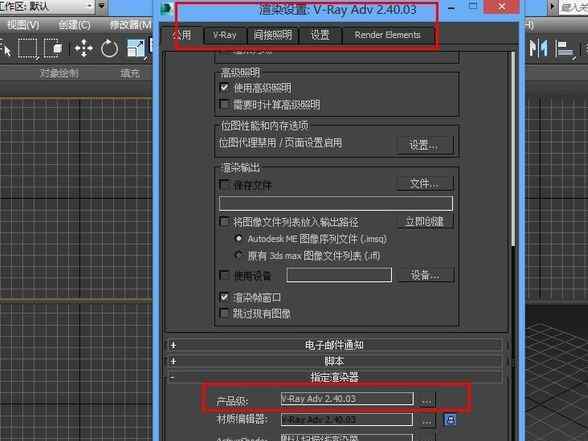Image resolution: width=588 pixels, height=441 pixels.
Task: Switch to the V-Ray tab
Action: point(225,35)
